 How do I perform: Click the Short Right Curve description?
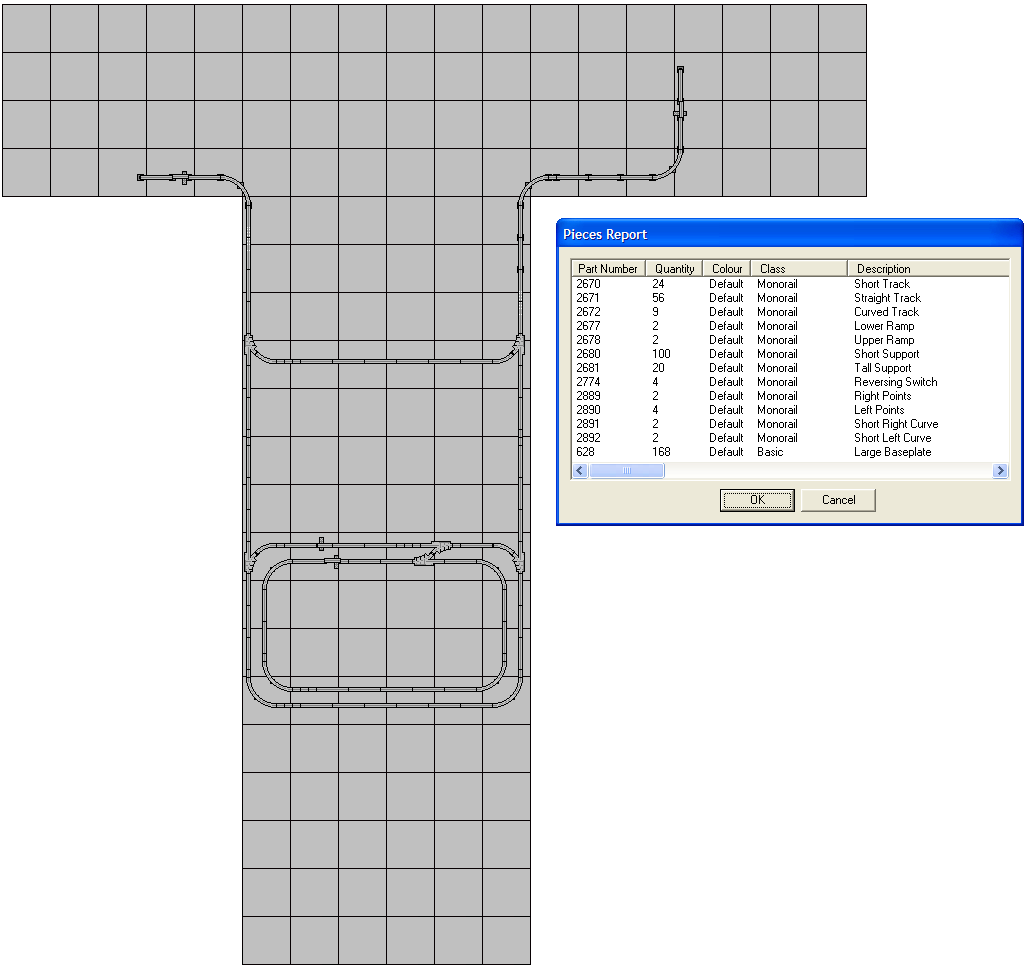tap(896, 424)
